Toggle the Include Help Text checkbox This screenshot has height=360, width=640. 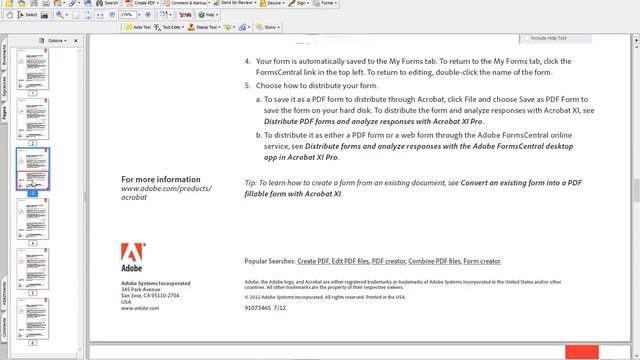click(x=527, y=38)
